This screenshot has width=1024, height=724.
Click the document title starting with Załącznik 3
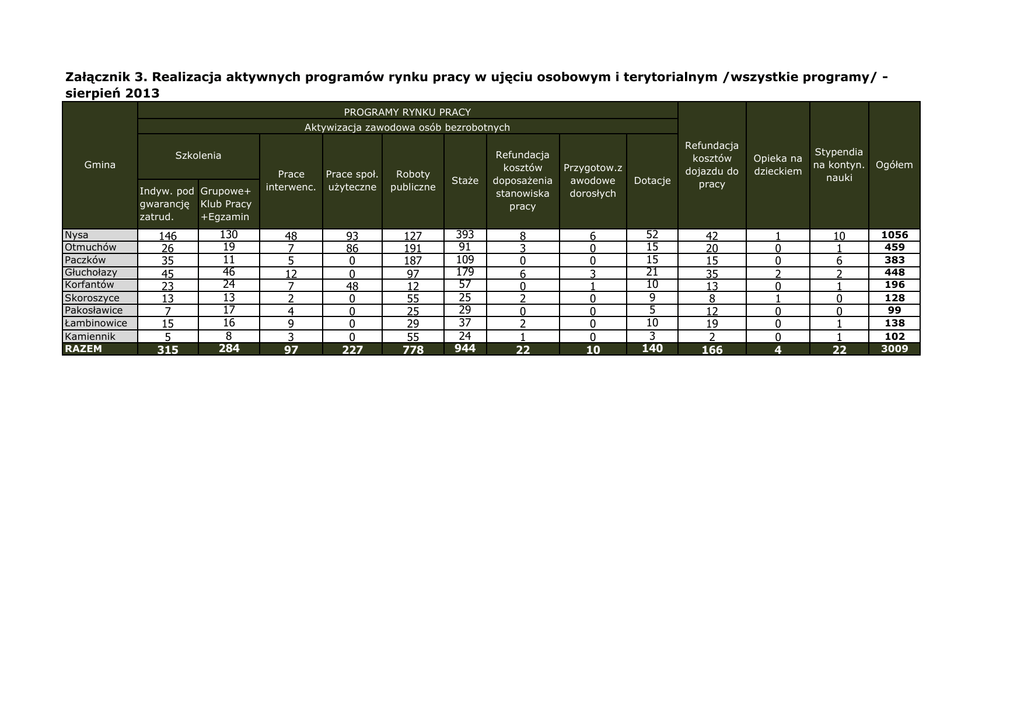coord(475,84)
